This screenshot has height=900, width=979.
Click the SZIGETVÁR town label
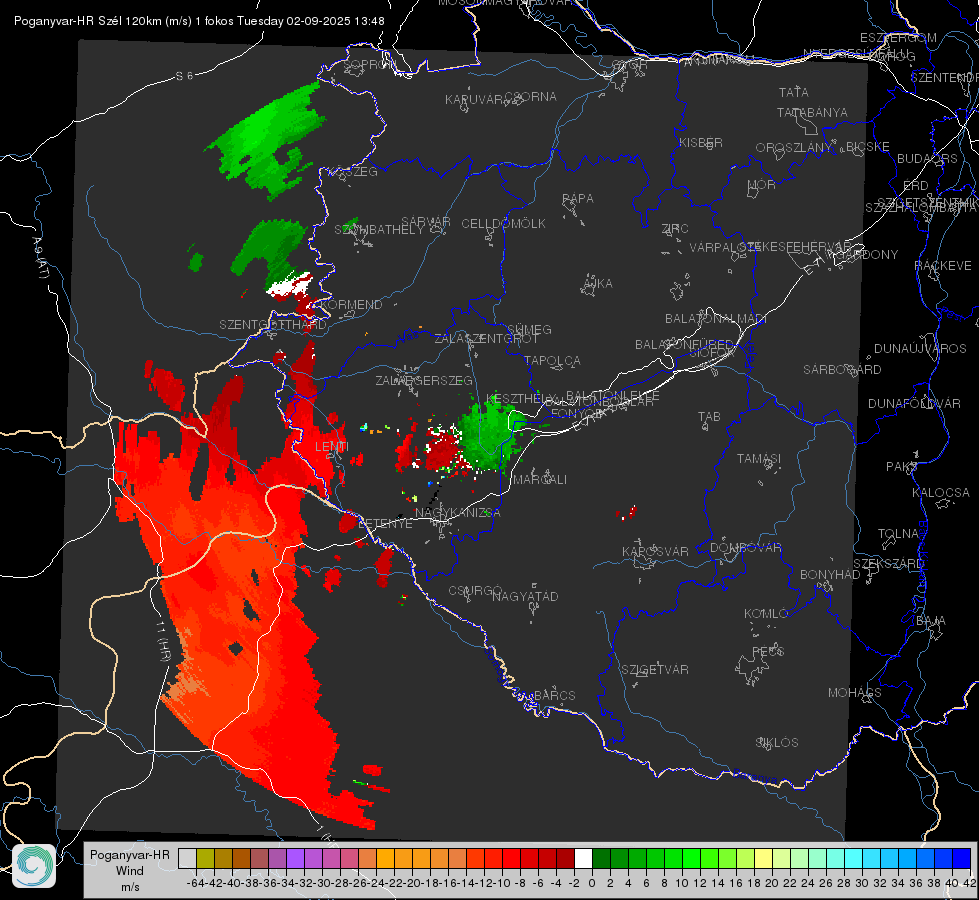coord(655,670)
